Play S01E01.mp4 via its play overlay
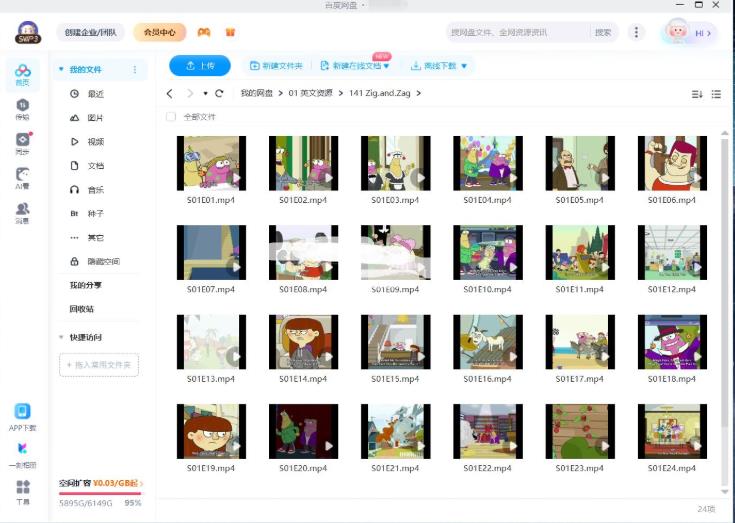The height and width of the screenshot is (523, 735). (x=236, y=178)
